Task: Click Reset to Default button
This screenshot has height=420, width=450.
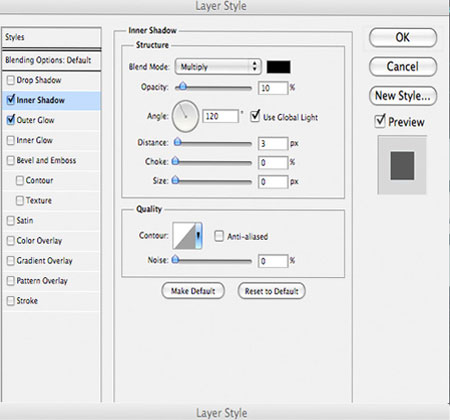Action: (271, 291)
